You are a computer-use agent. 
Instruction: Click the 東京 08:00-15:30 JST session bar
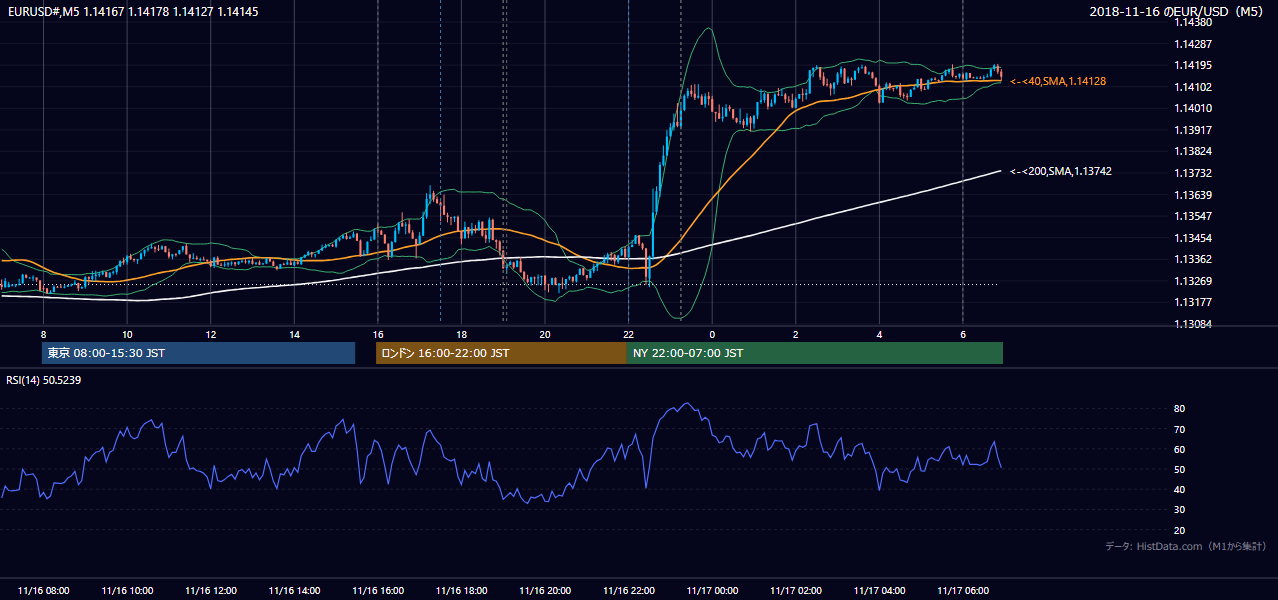pos(198,353)
